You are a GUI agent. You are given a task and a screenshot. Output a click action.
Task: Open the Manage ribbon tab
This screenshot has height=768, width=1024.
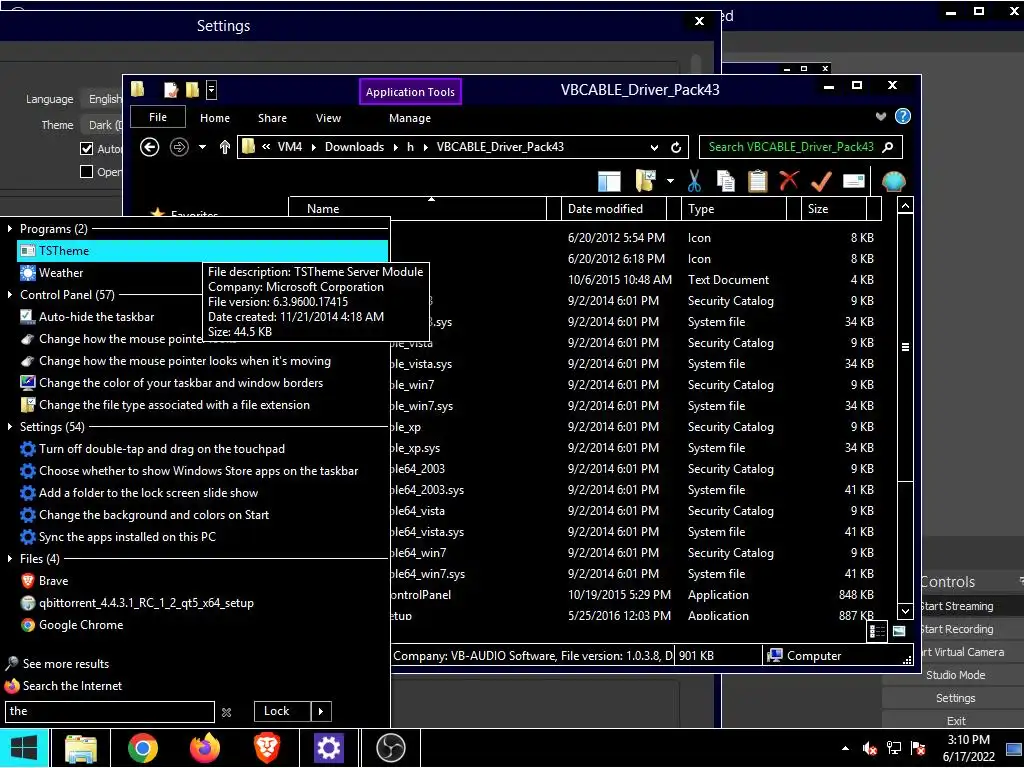coord(410,118)
